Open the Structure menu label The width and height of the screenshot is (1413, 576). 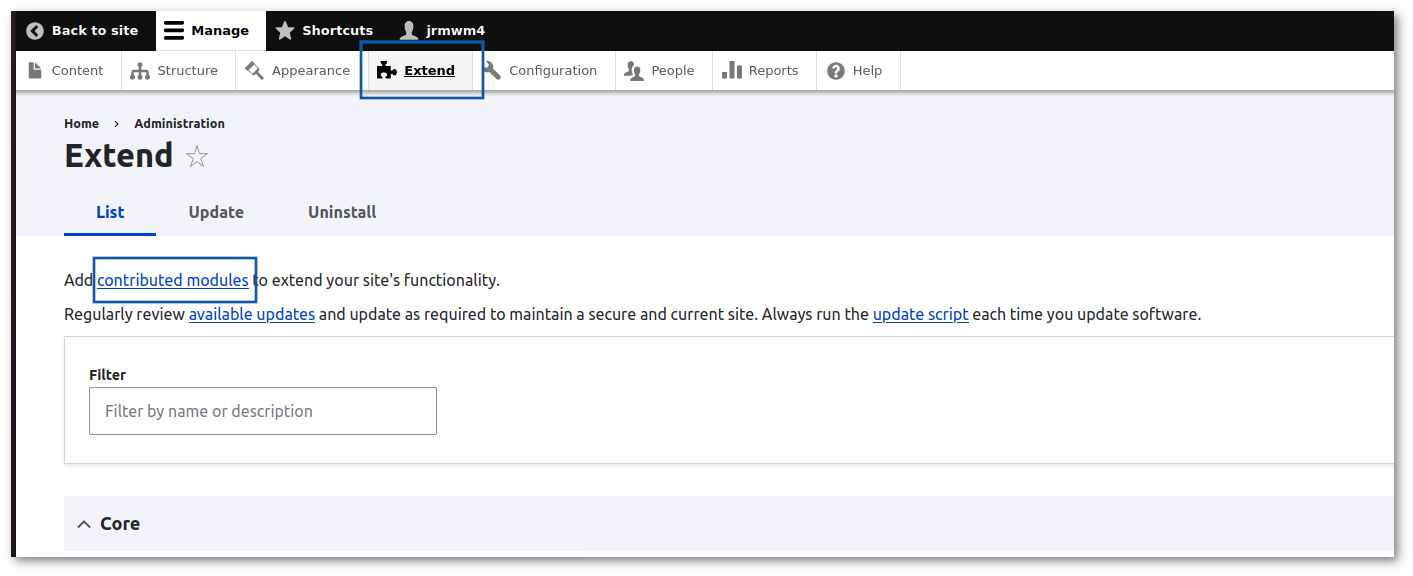coord(188,71)
